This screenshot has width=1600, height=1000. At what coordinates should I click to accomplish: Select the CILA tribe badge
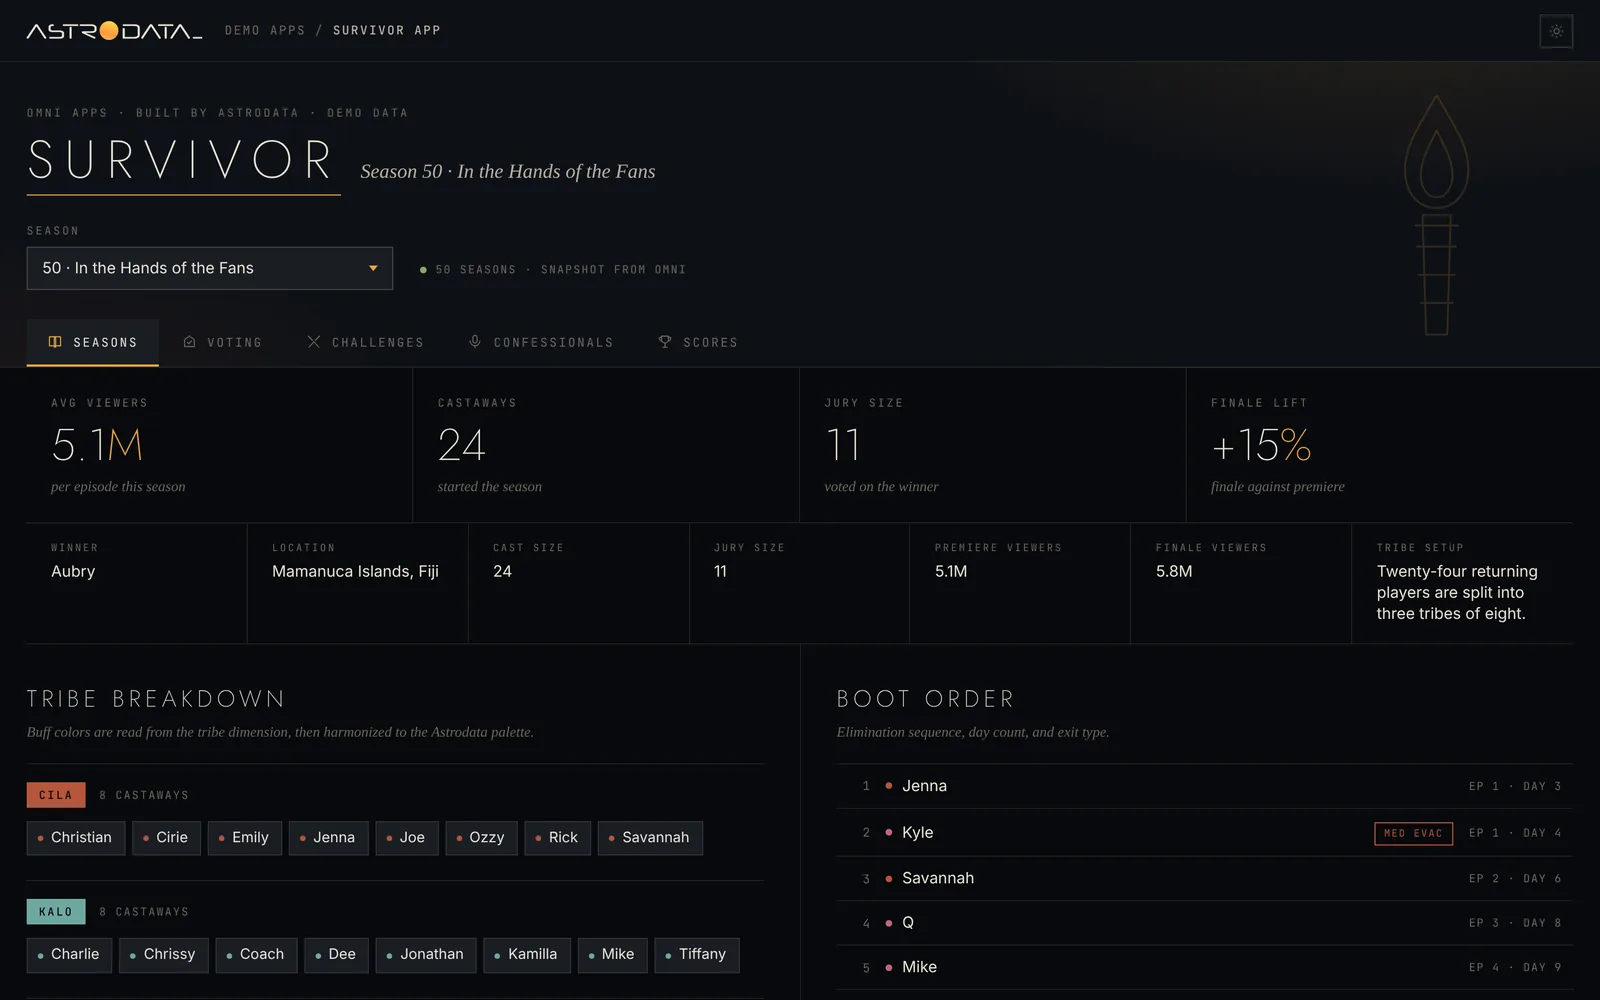click(56, 795)
